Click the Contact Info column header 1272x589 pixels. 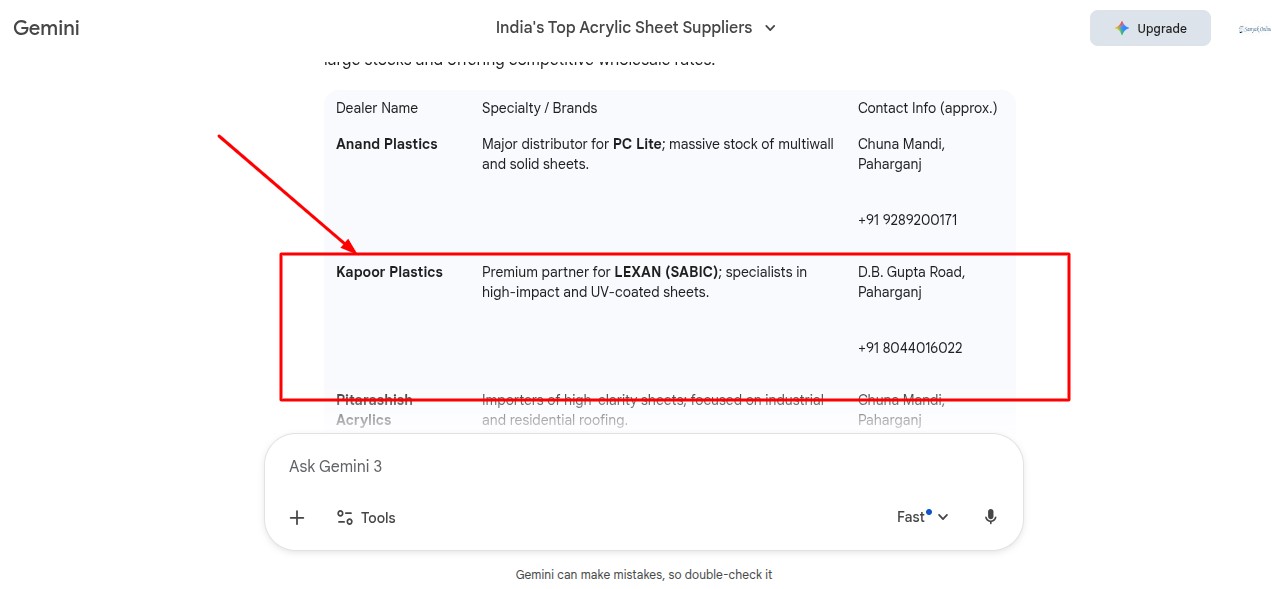927,108
